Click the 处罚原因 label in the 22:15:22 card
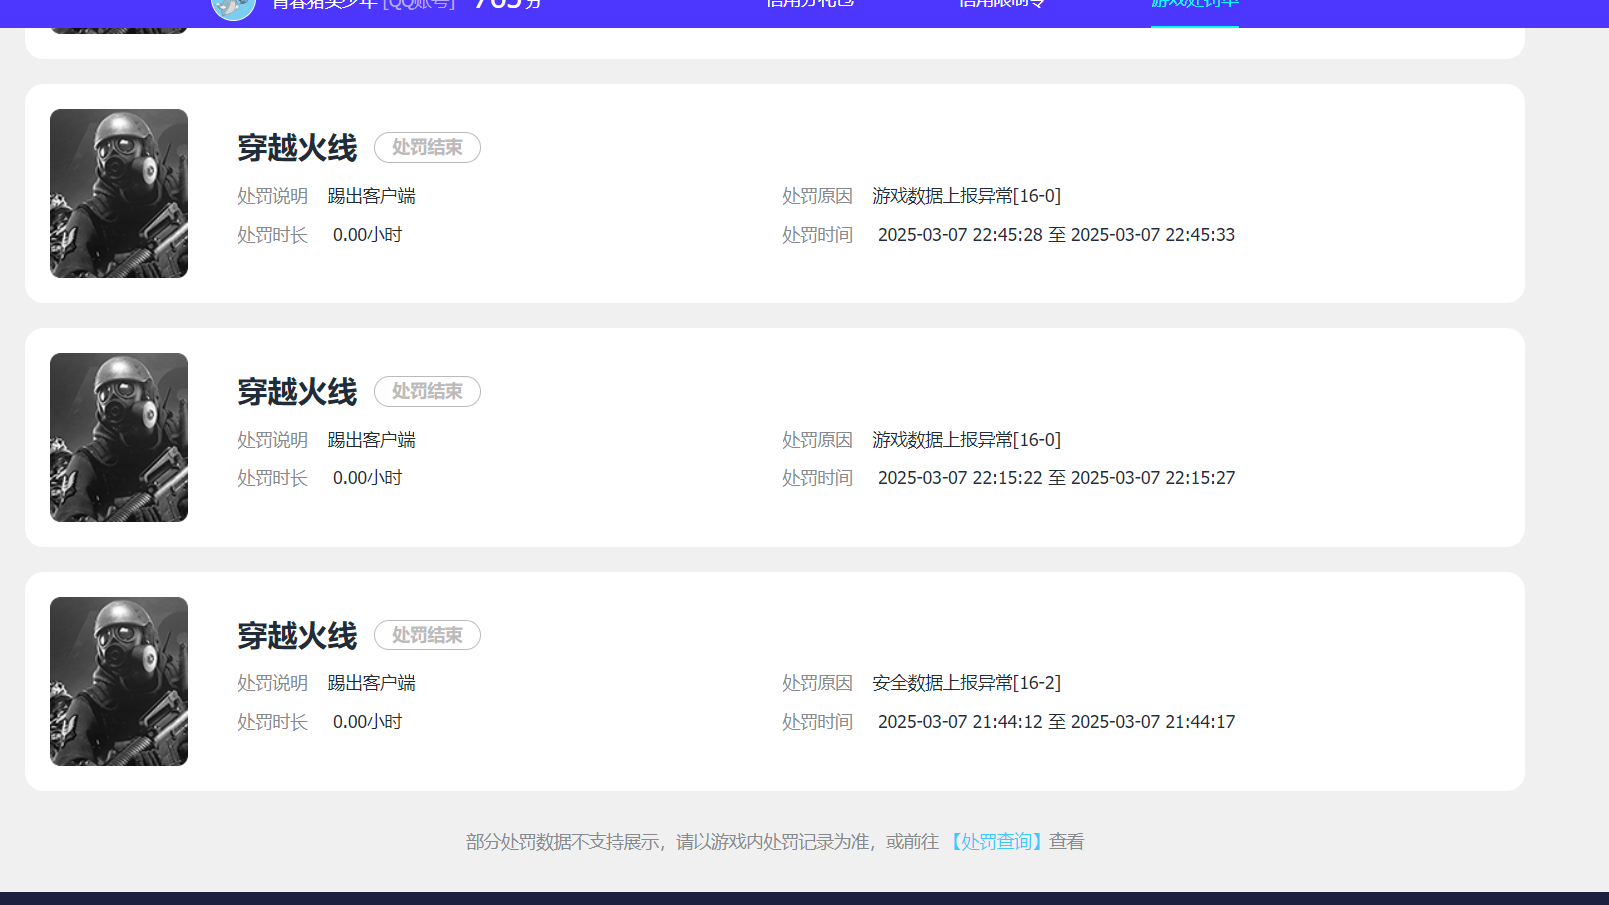The image size is (1609, 905). (817, 440)
